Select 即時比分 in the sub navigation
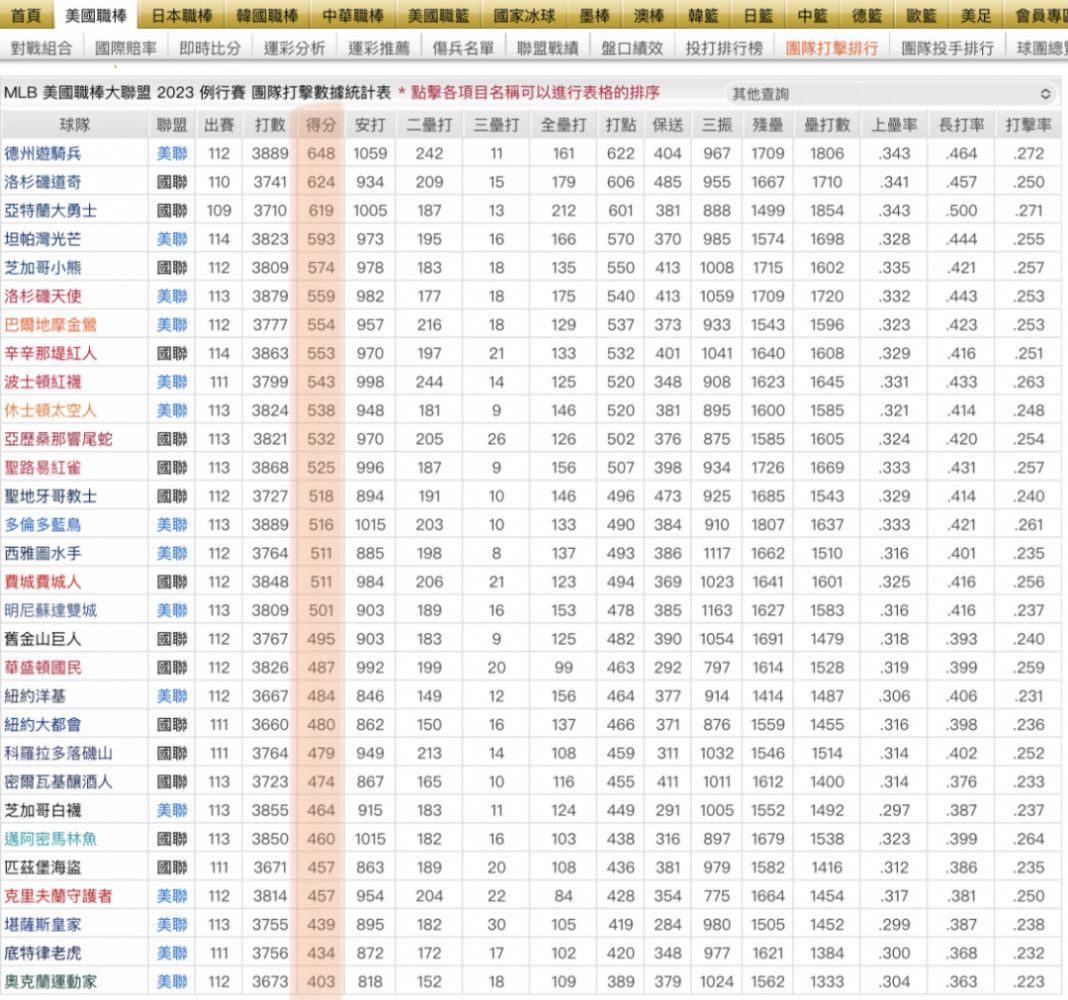 tap(210, 48)
